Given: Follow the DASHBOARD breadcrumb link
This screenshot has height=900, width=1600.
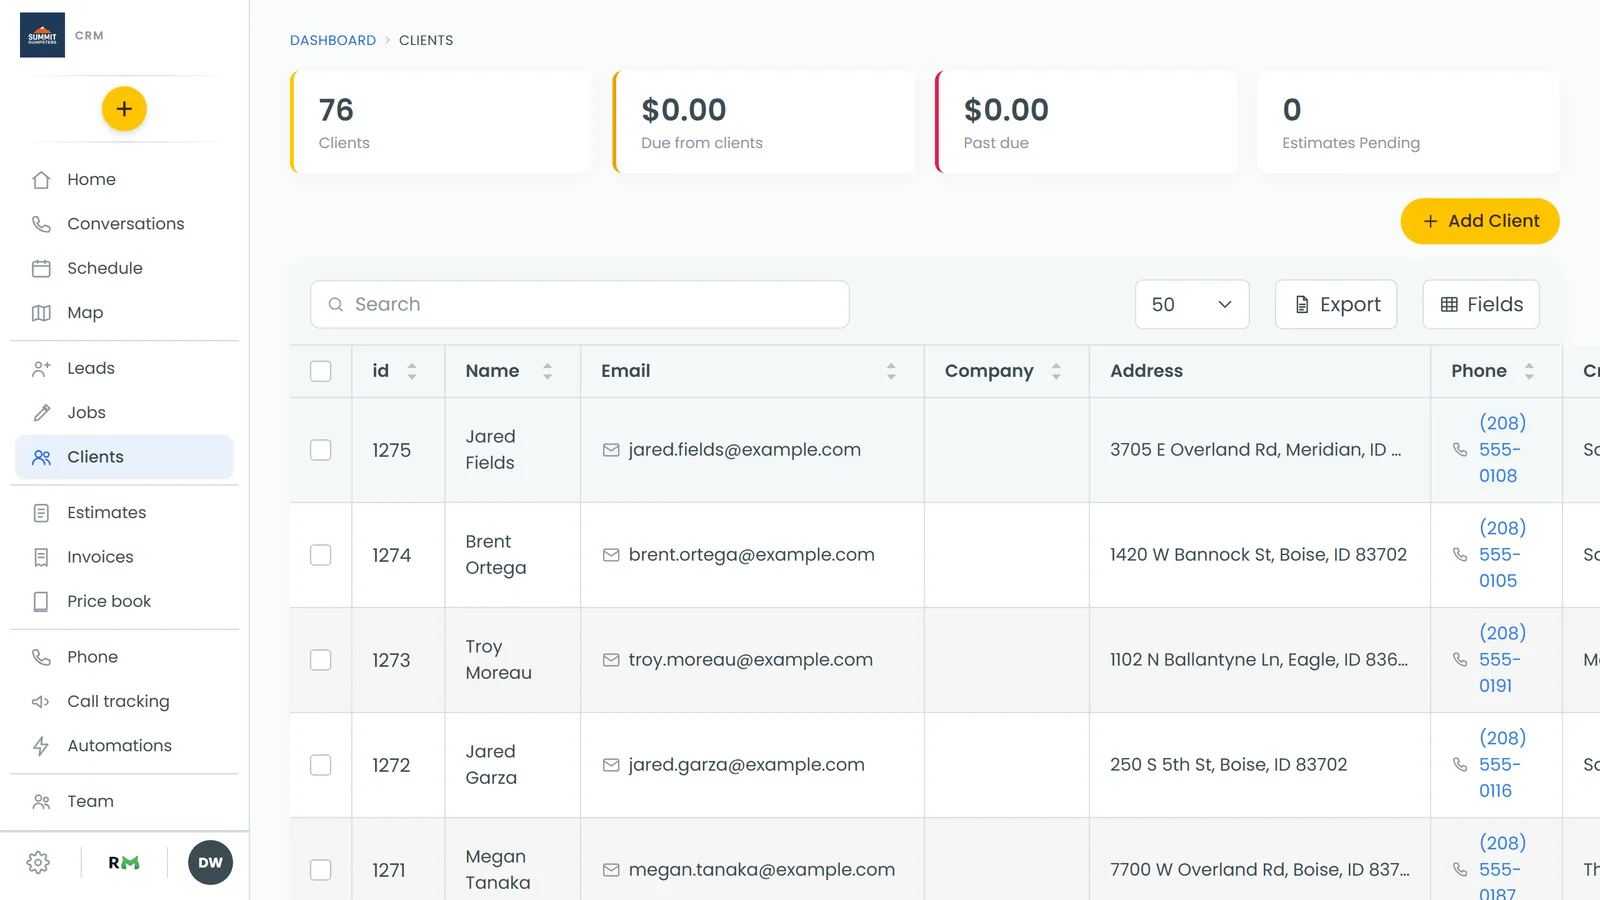Looking at the screenshot, I should pyautogui.click(x=333, y=40).
